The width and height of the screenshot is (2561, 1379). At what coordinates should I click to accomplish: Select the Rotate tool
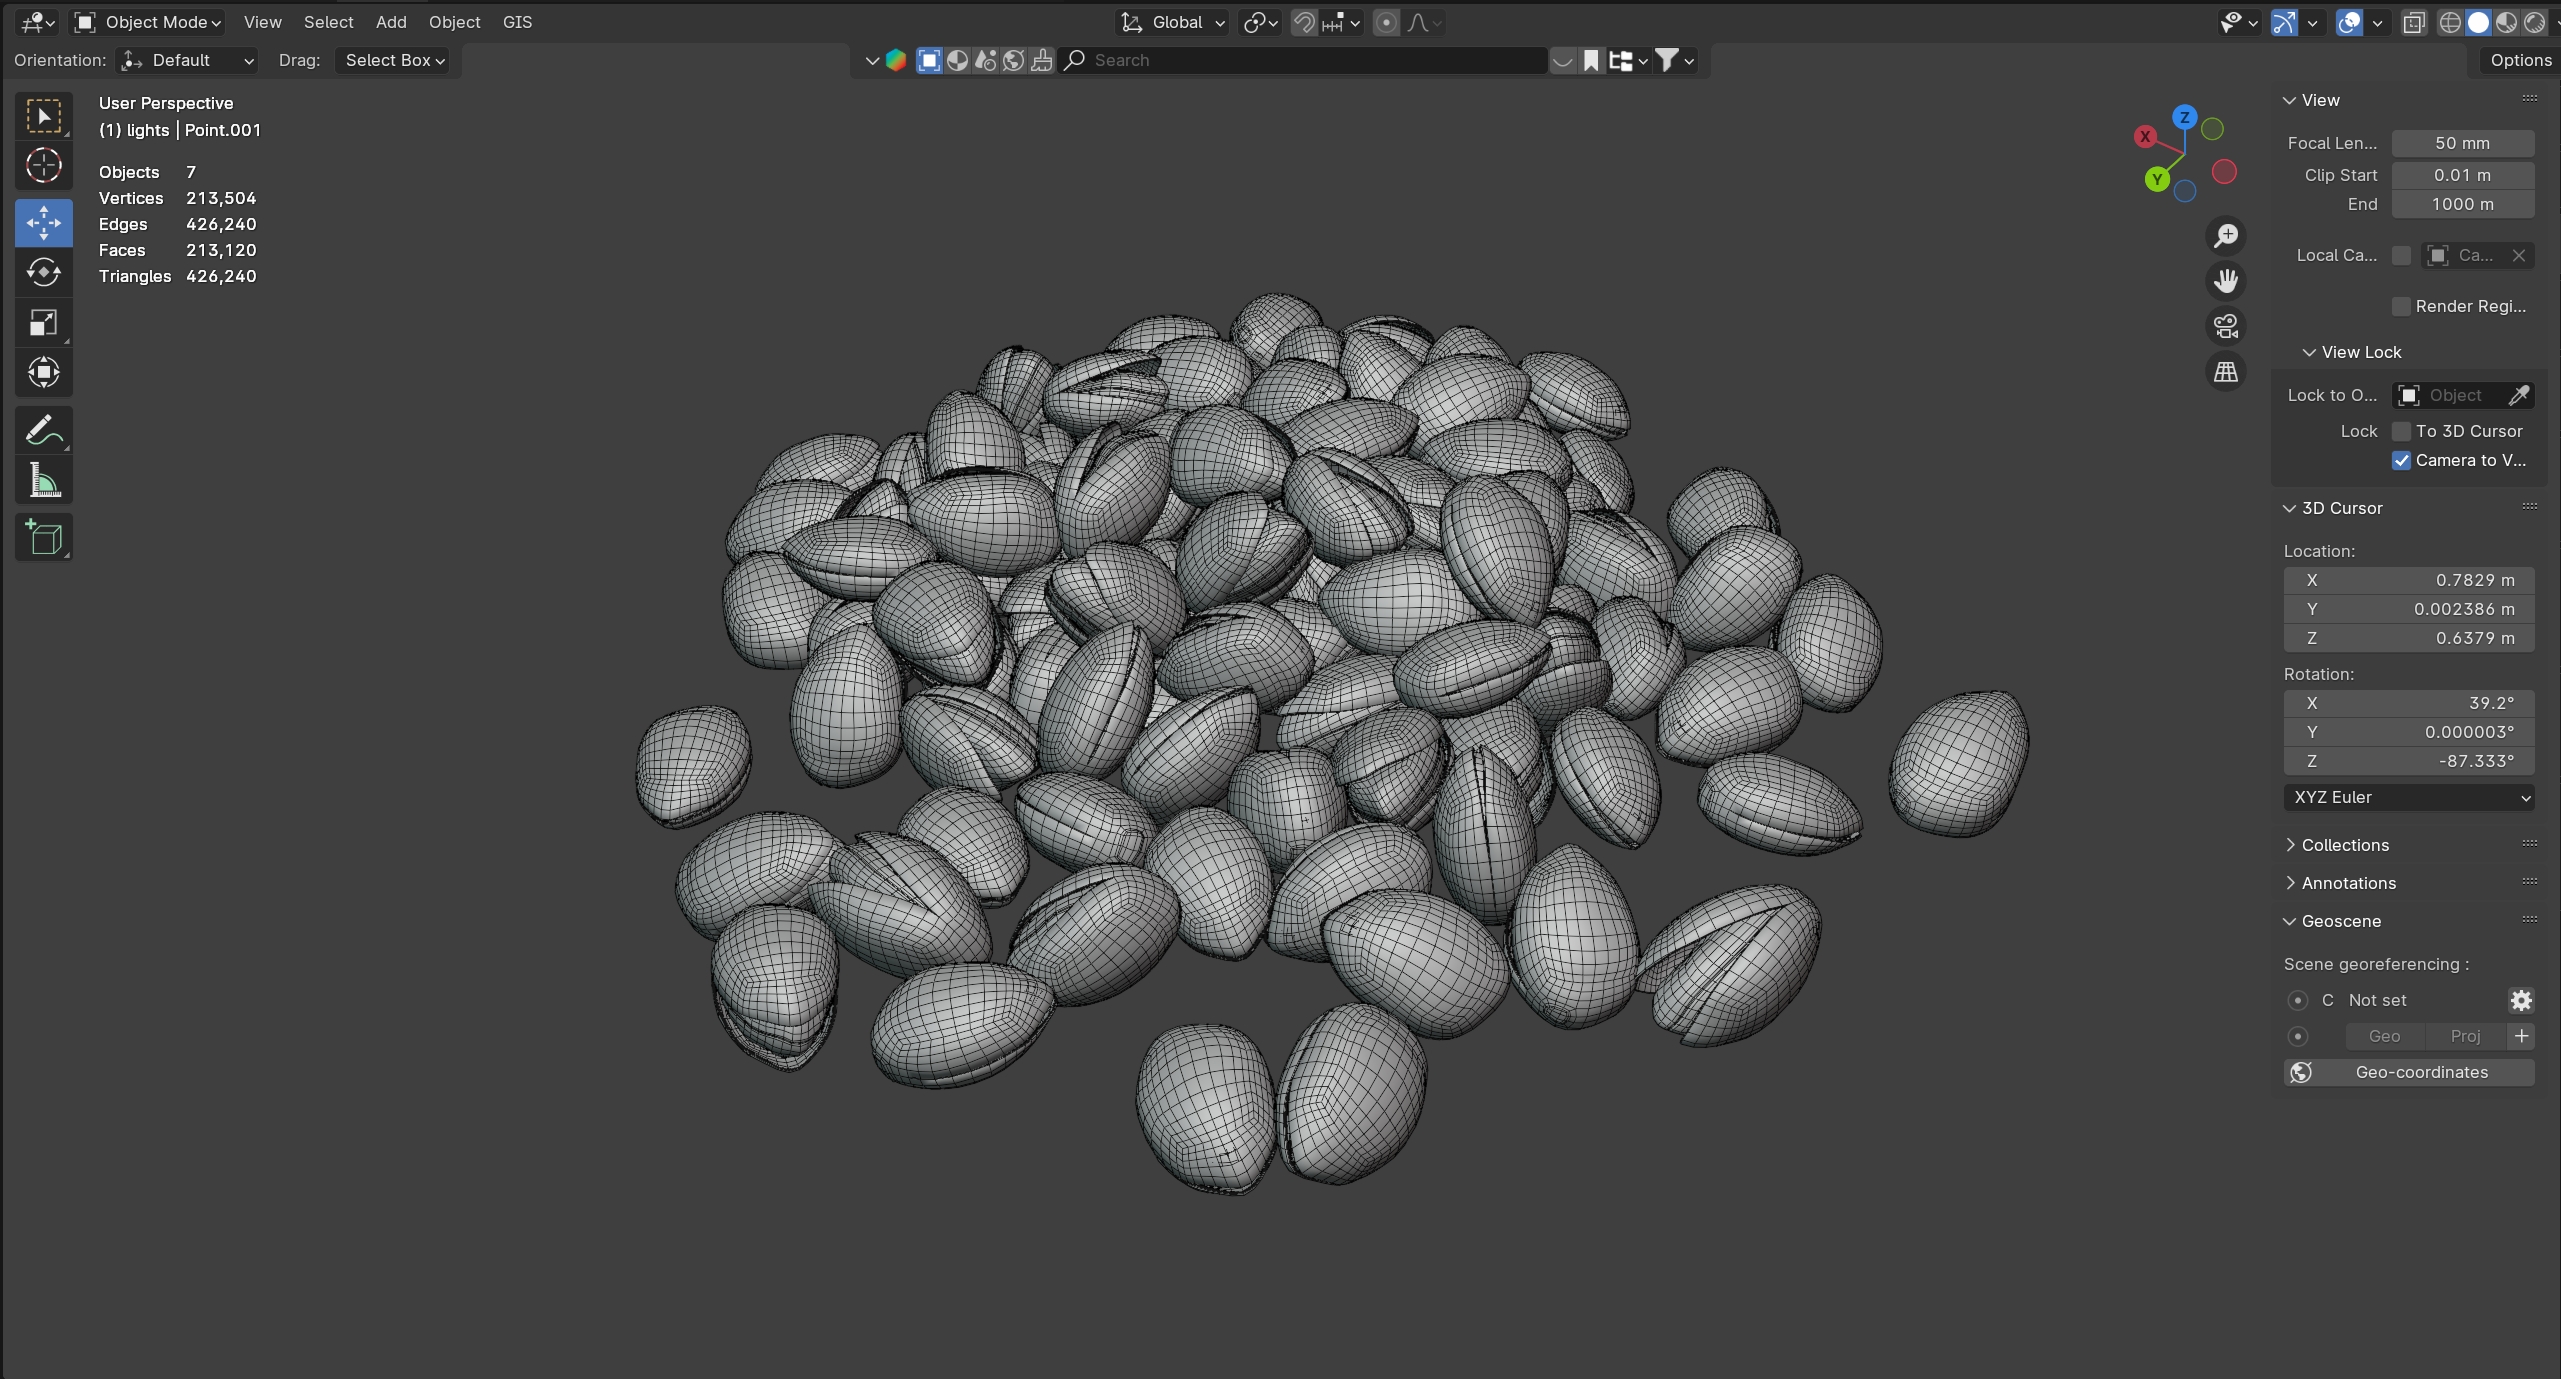click(x=43, y=272)
